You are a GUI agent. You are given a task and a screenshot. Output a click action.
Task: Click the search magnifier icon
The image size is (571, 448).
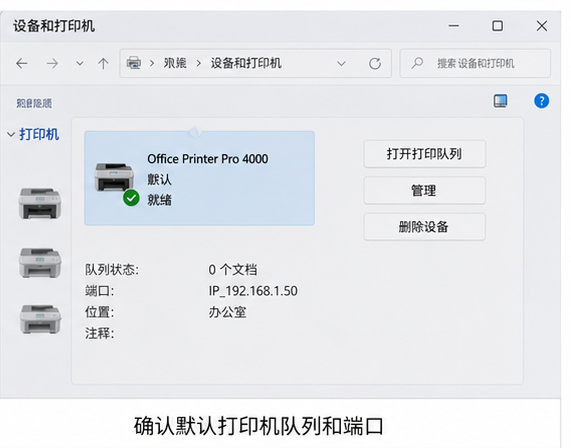pos(417,63)
